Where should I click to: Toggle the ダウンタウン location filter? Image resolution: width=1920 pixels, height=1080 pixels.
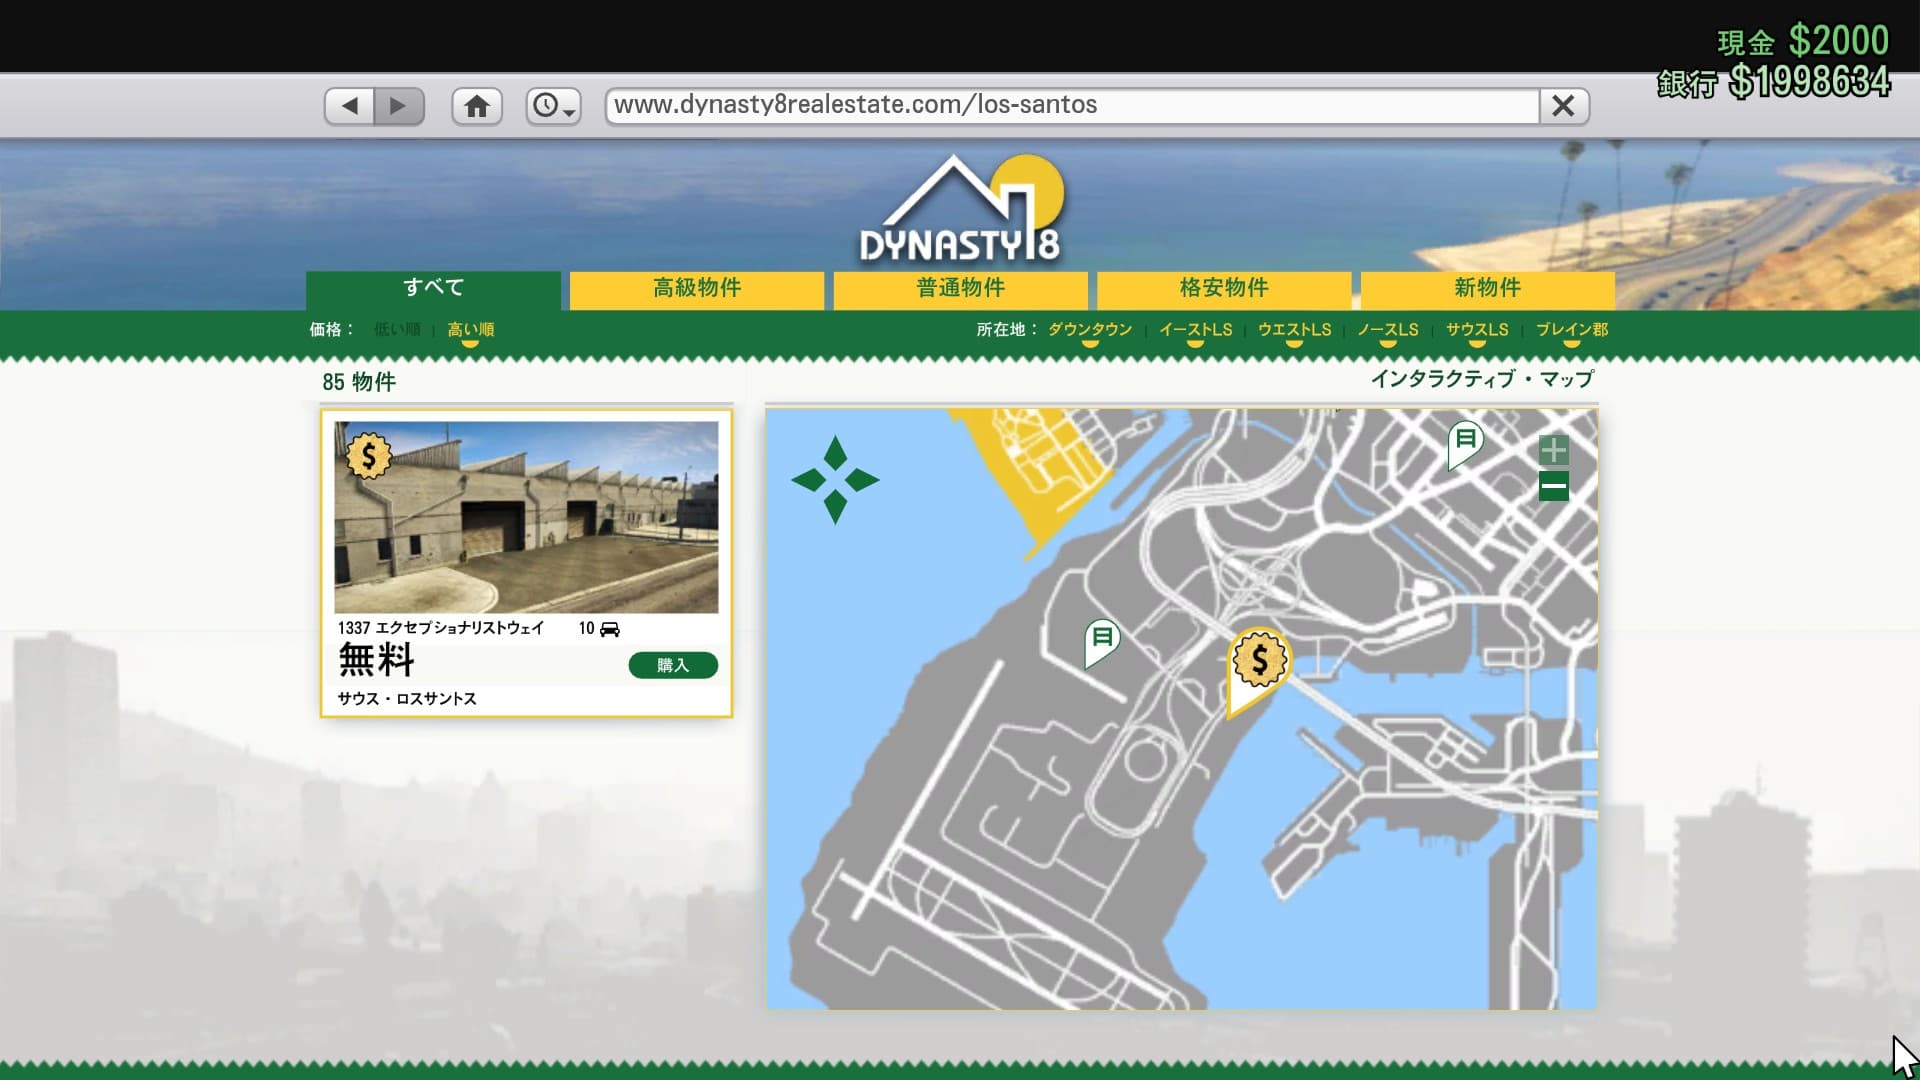coord(1090,330)
